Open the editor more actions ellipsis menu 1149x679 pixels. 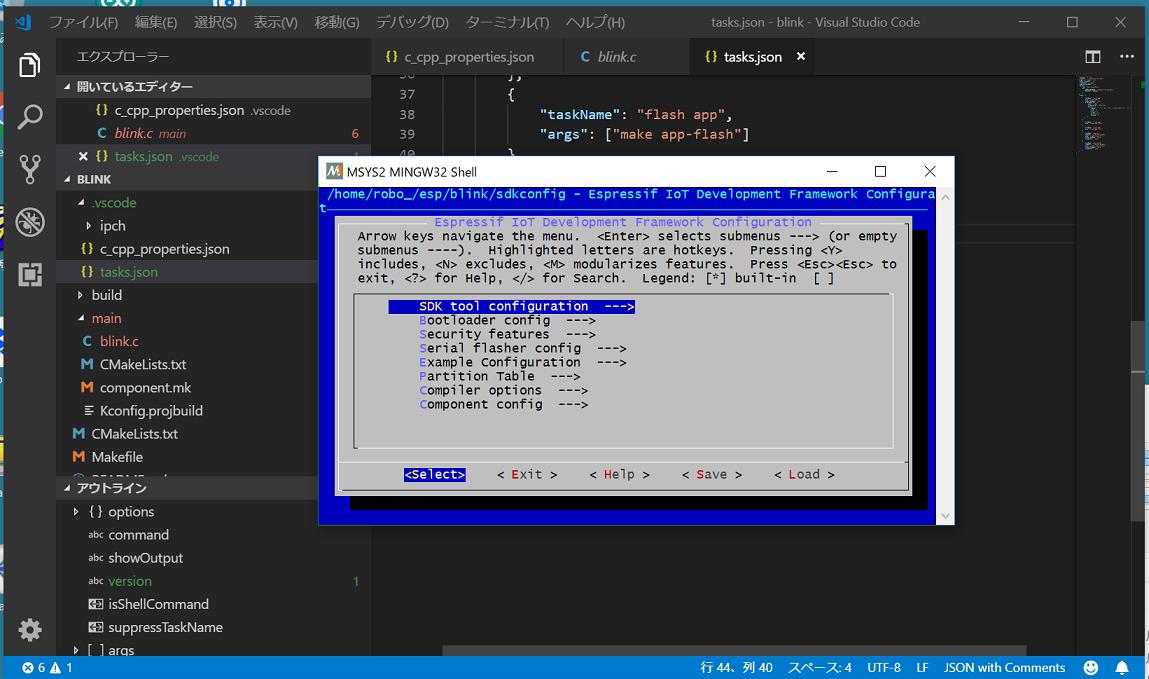1127,57
